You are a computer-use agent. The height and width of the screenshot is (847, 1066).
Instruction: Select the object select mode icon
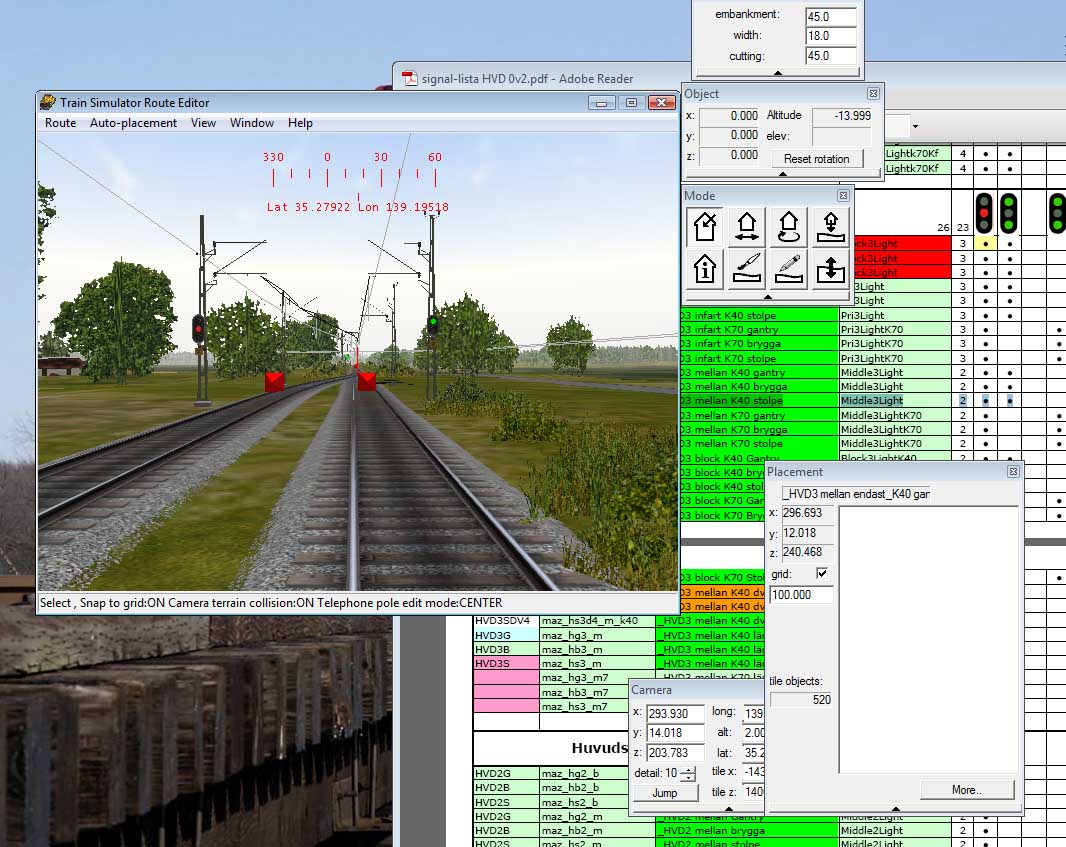(x=706, y=227)
